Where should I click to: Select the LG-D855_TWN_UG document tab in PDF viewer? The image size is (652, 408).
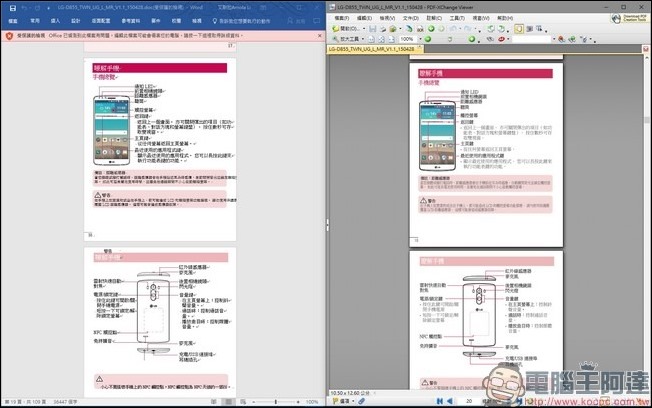click(x=375, y=49)
